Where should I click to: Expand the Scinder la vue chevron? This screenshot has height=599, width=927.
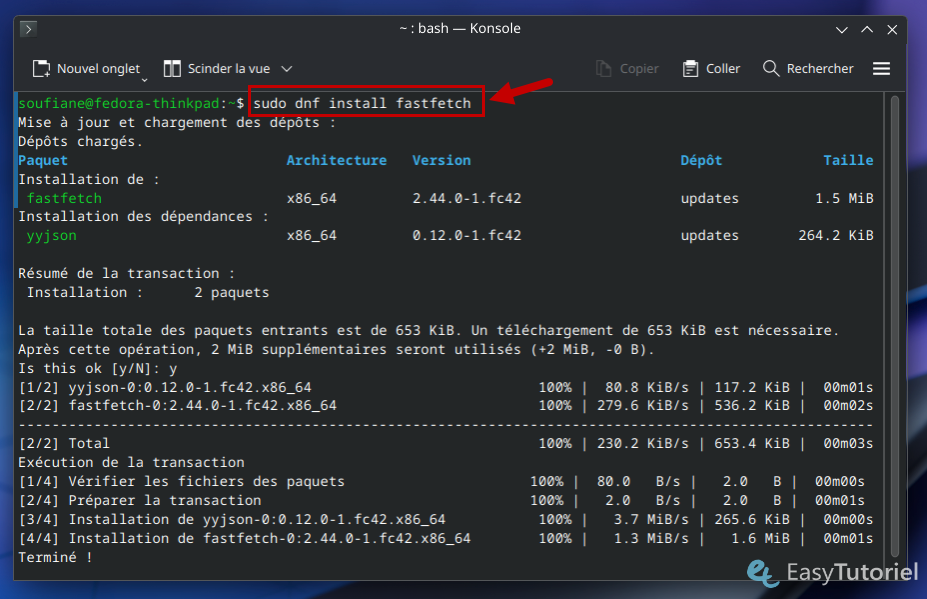pyautogui.click(x=285, y=69)
